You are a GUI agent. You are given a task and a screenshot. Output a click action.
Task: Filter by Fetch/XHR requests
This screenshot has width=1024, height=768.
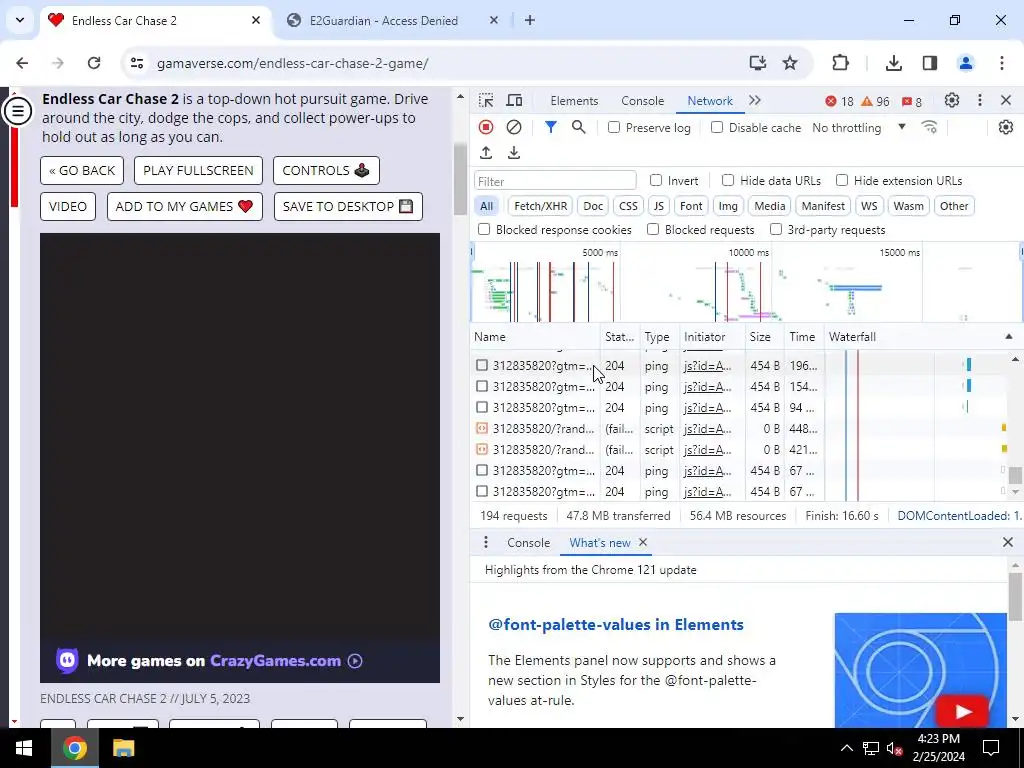[540, 206]
